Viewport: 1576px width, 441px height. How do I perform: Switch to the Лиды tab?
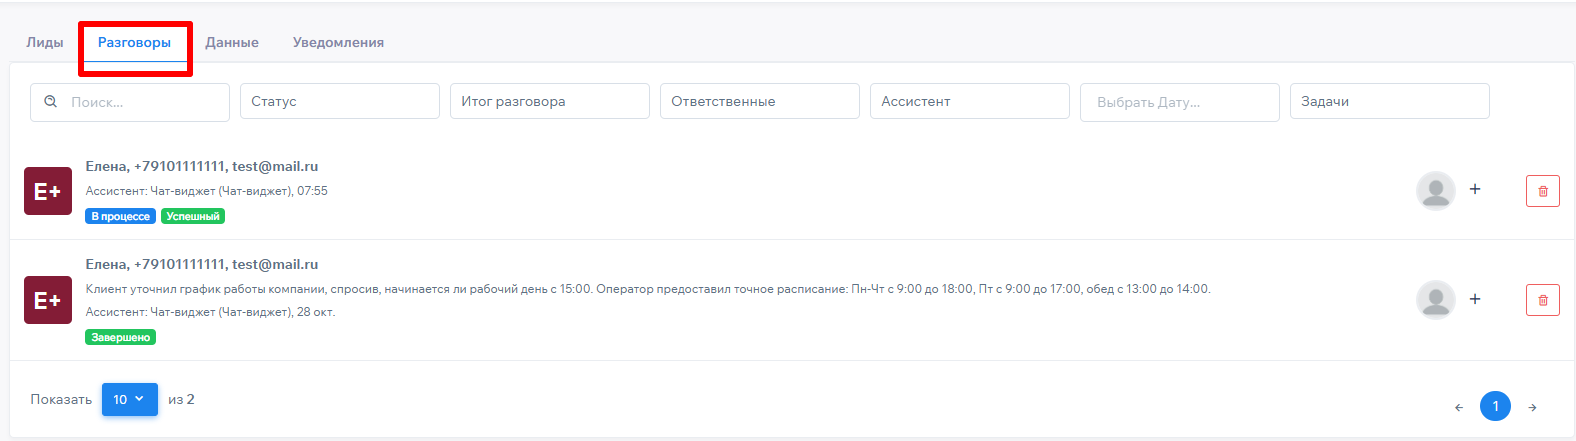pos(45,42)
